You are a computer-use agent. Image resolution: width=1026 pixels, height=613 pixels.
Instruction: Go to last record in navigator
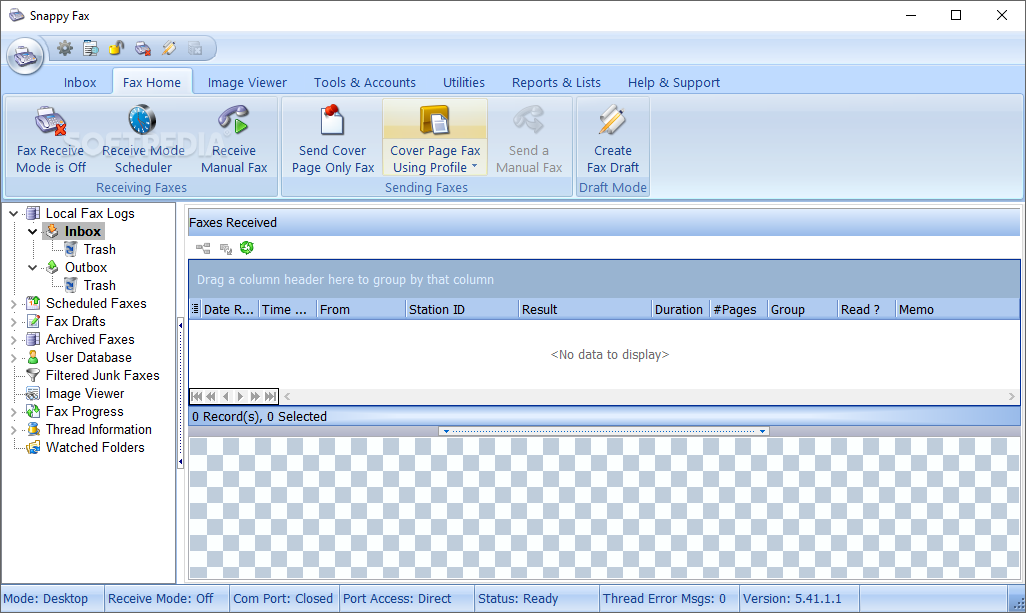click(x=270, y=396)
